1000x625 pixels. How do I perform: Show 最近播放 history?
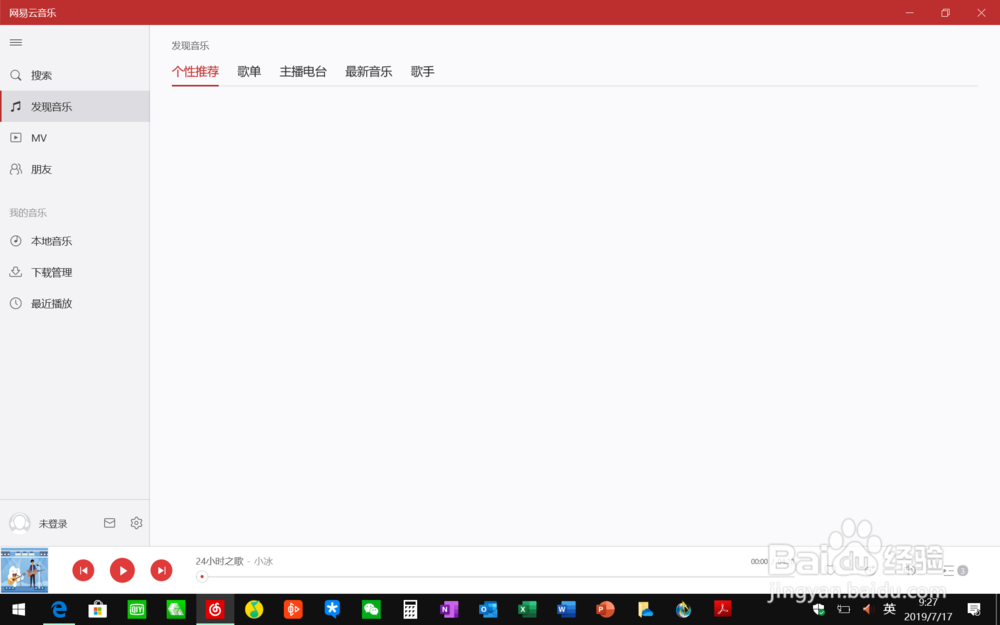(75, 304)
